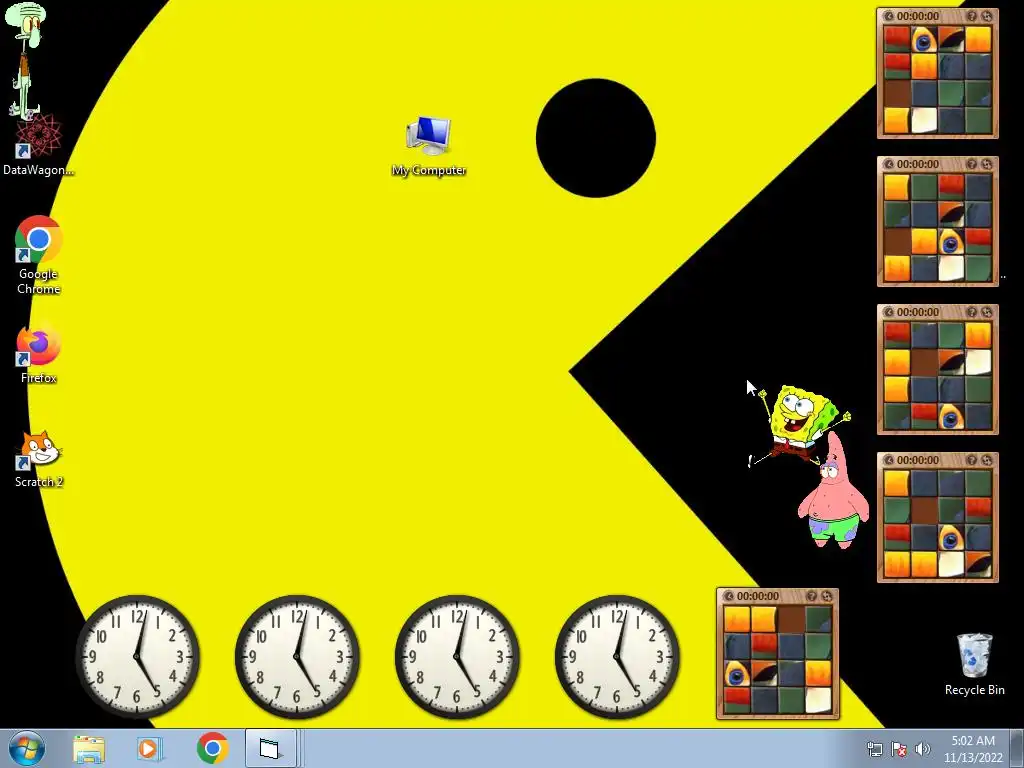Solve puzzle with bottom-row eye tile

point(987,312)
